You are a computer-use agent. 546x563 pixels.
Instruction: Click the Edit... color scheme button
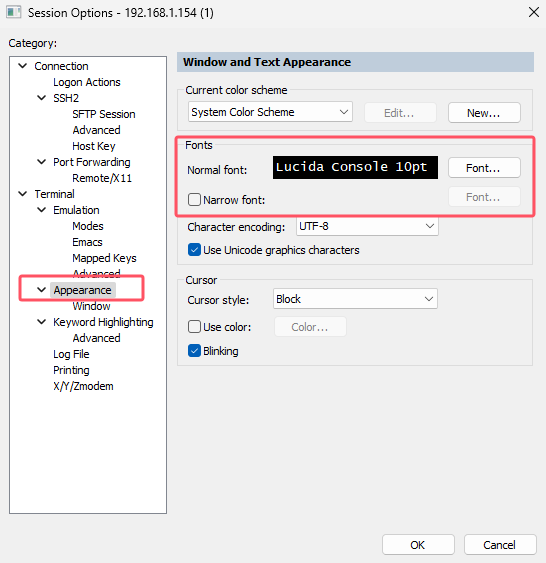400,113
